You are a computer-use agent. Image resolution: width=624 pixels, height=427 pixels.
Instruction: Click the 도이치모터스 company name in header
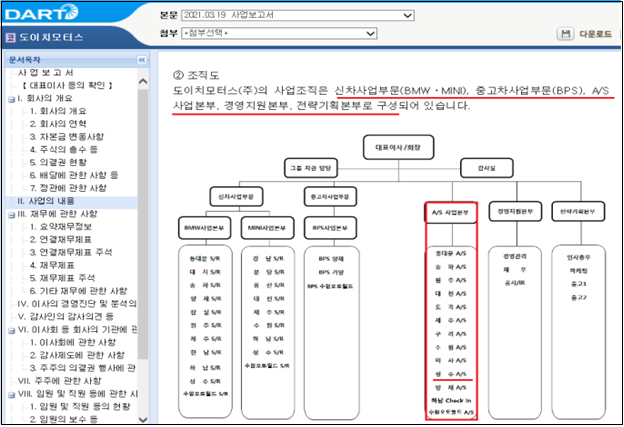click(51, 38)
